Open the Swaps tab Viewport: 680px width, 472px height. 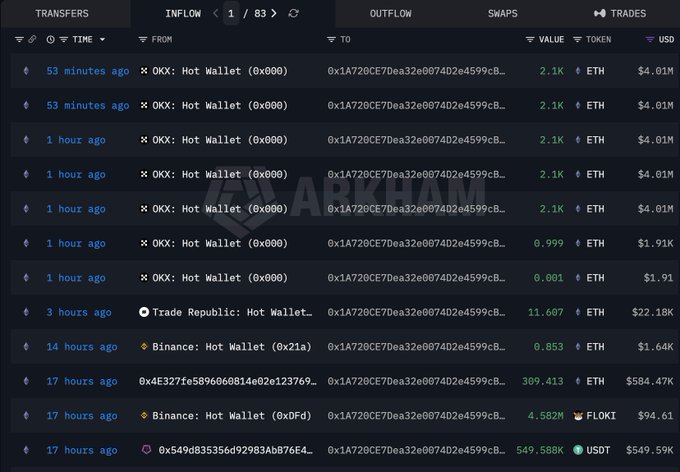click(503, 13)
